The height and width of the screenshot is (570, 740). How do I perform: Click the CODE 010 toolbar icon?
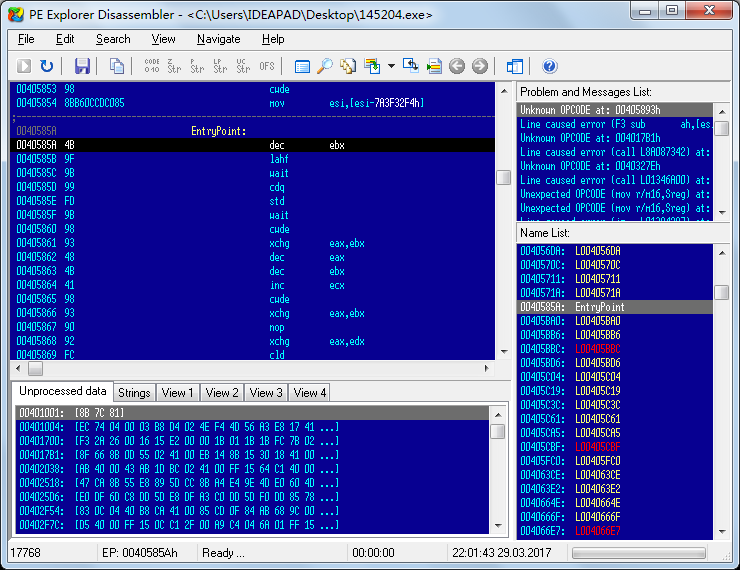152,66
